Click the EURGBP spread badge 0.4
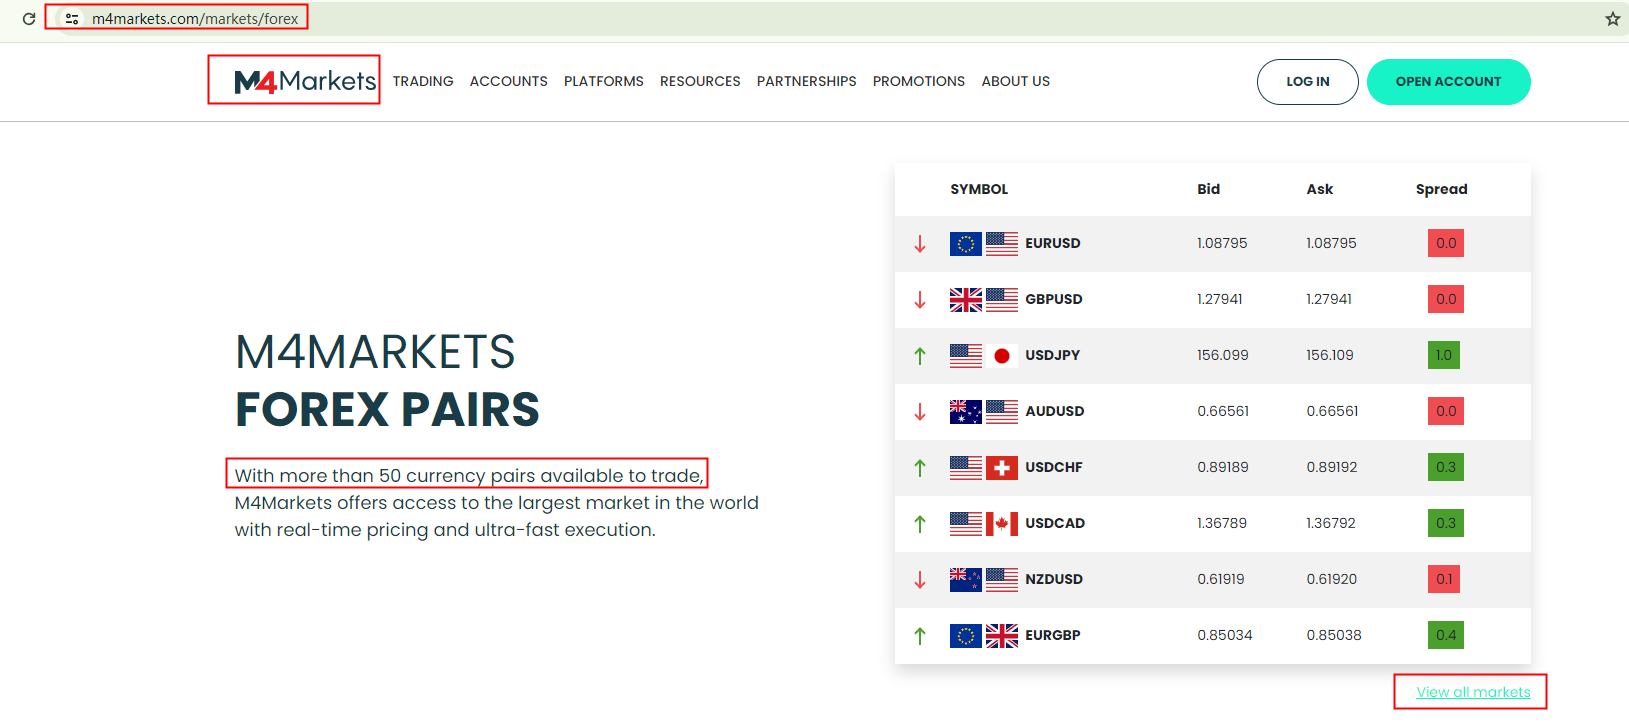1629x728 pixels. [x=1446, y=635]
